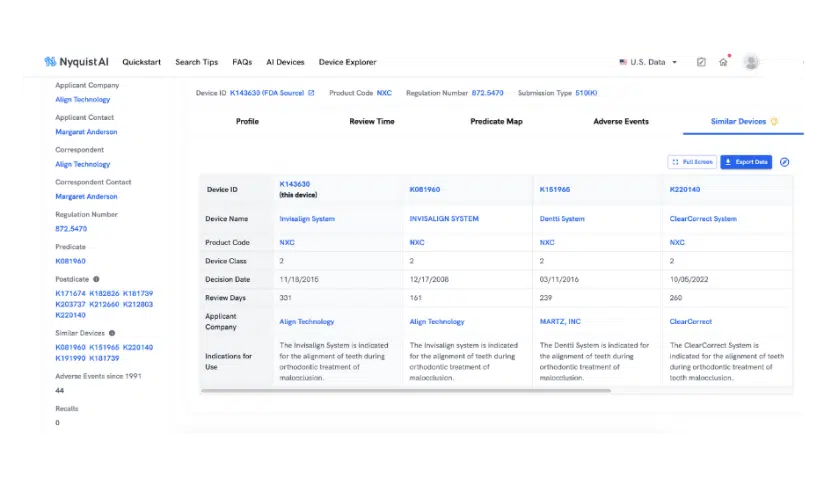
Task: Open Device Explorer in top navigation
Action: click(347, 62)
